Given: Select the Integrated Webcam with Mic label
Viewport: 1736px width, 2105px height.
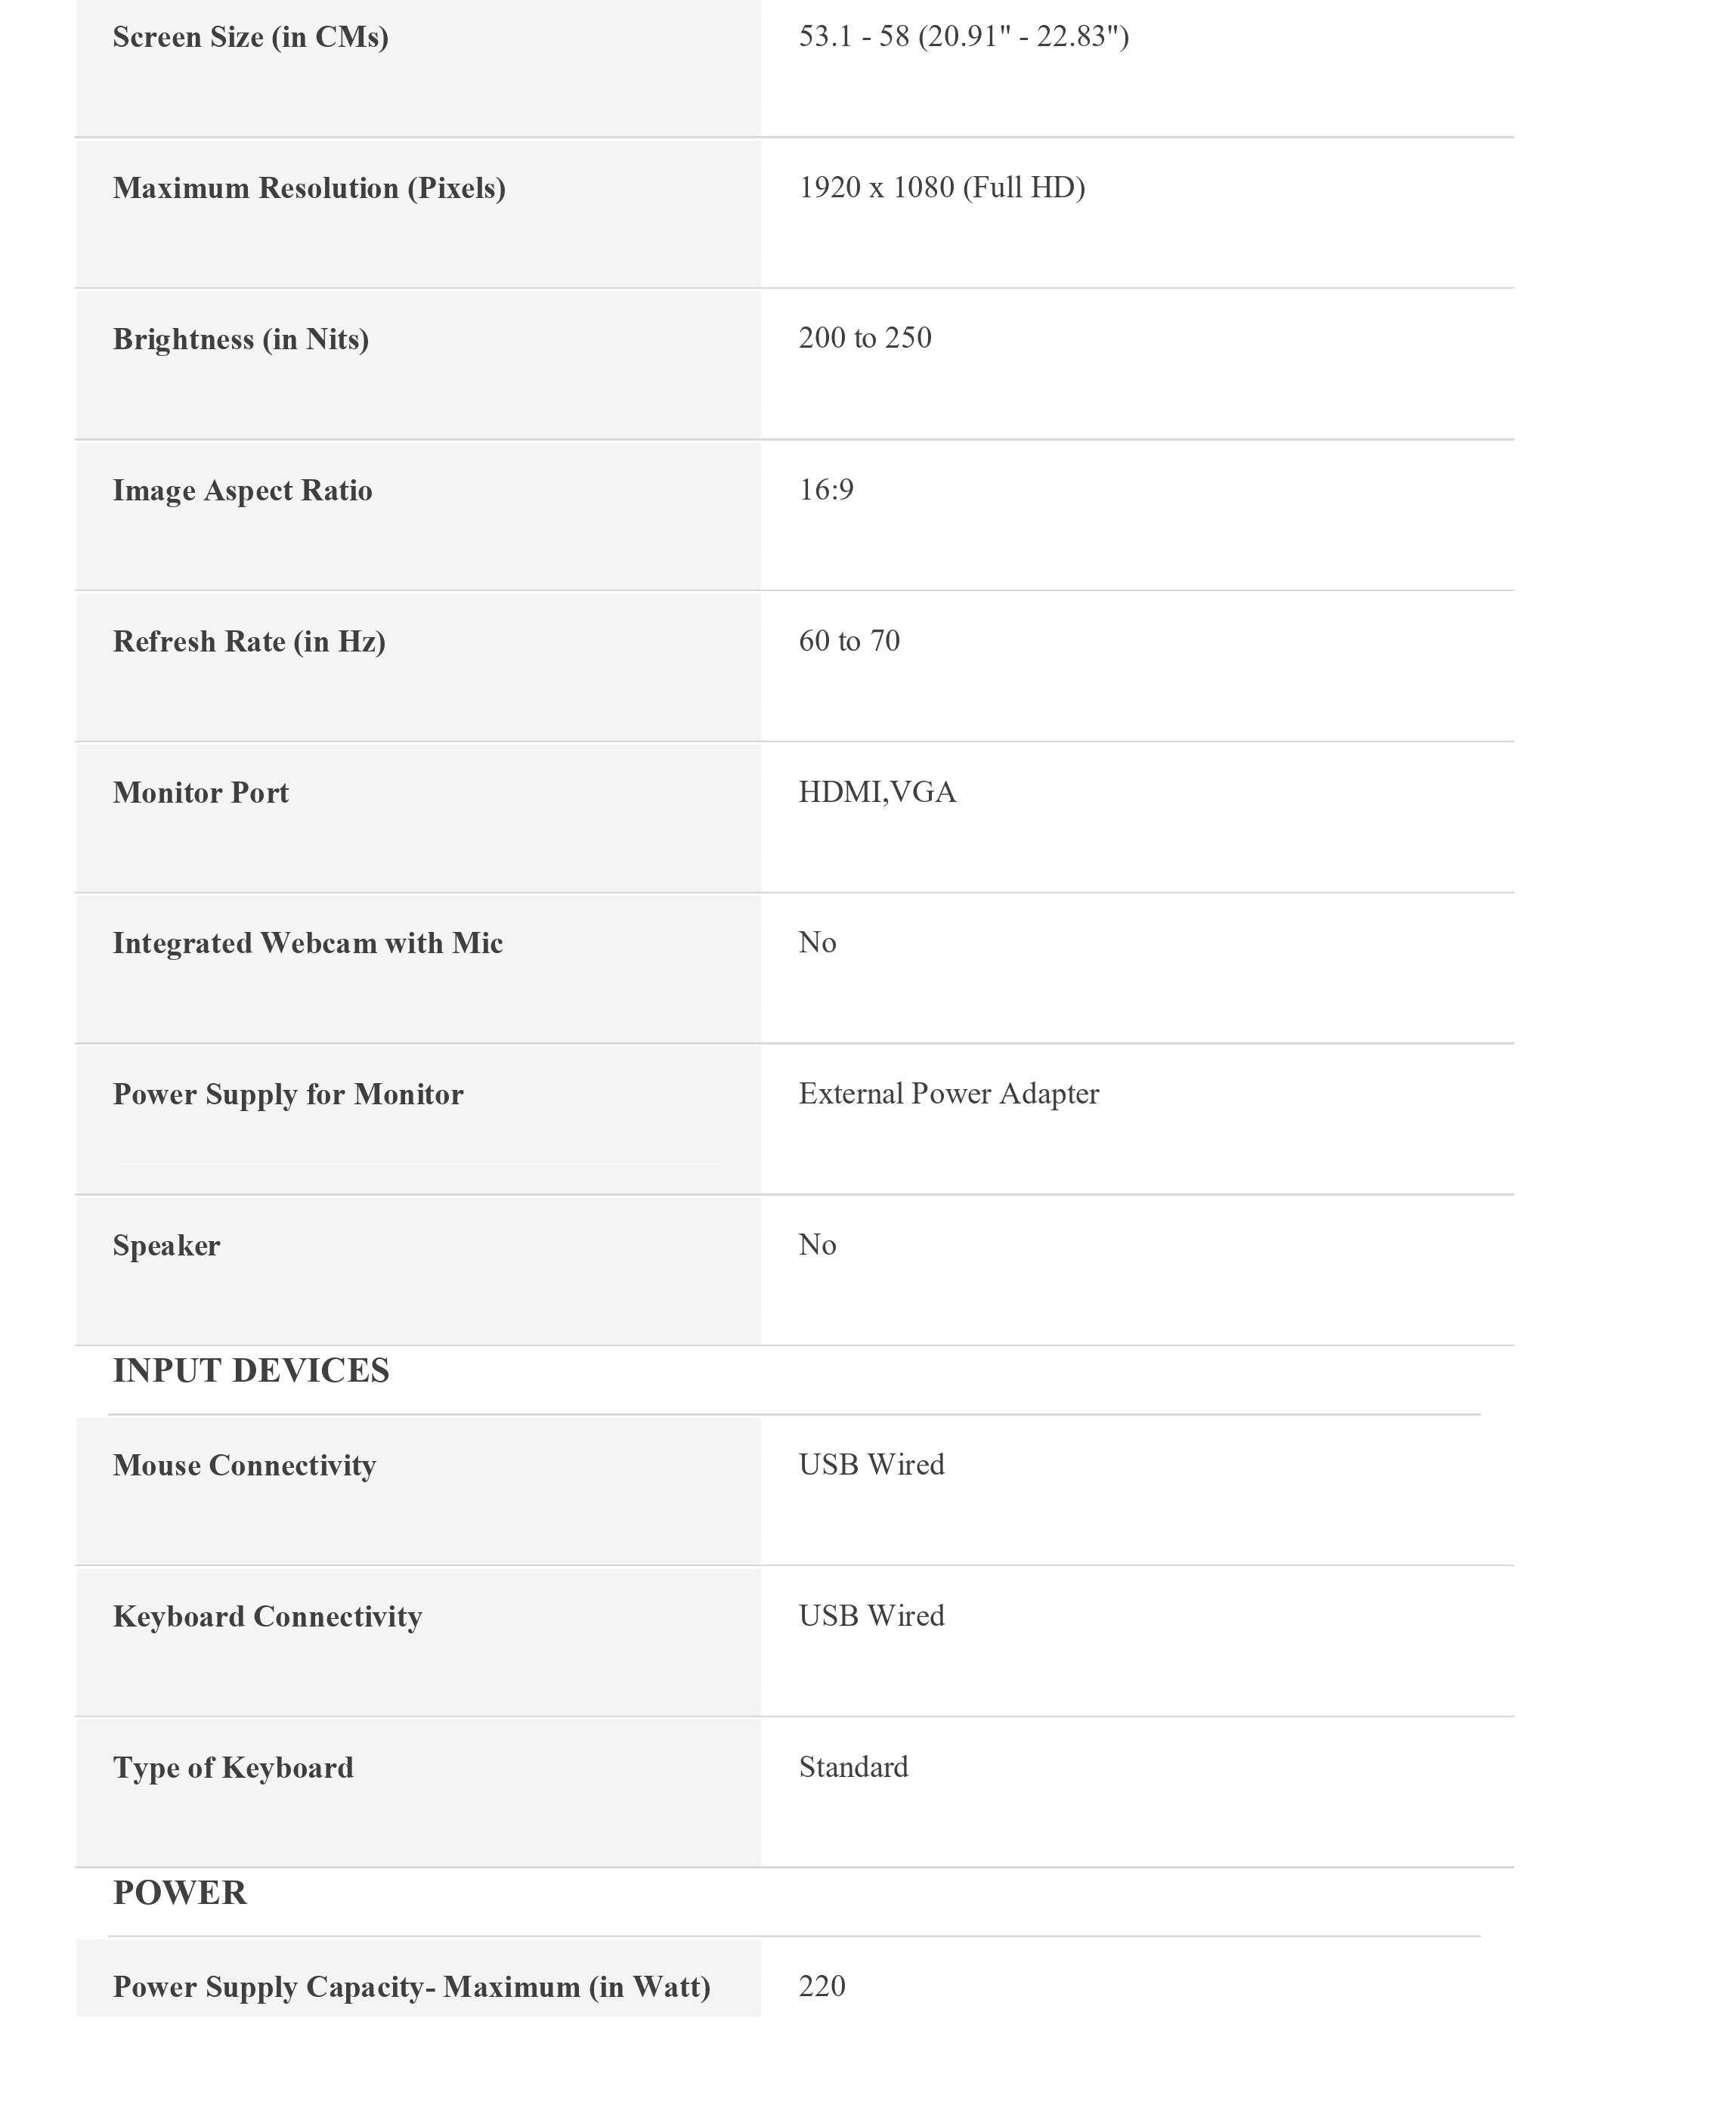Looking at the screenshot, I should 307,943.
